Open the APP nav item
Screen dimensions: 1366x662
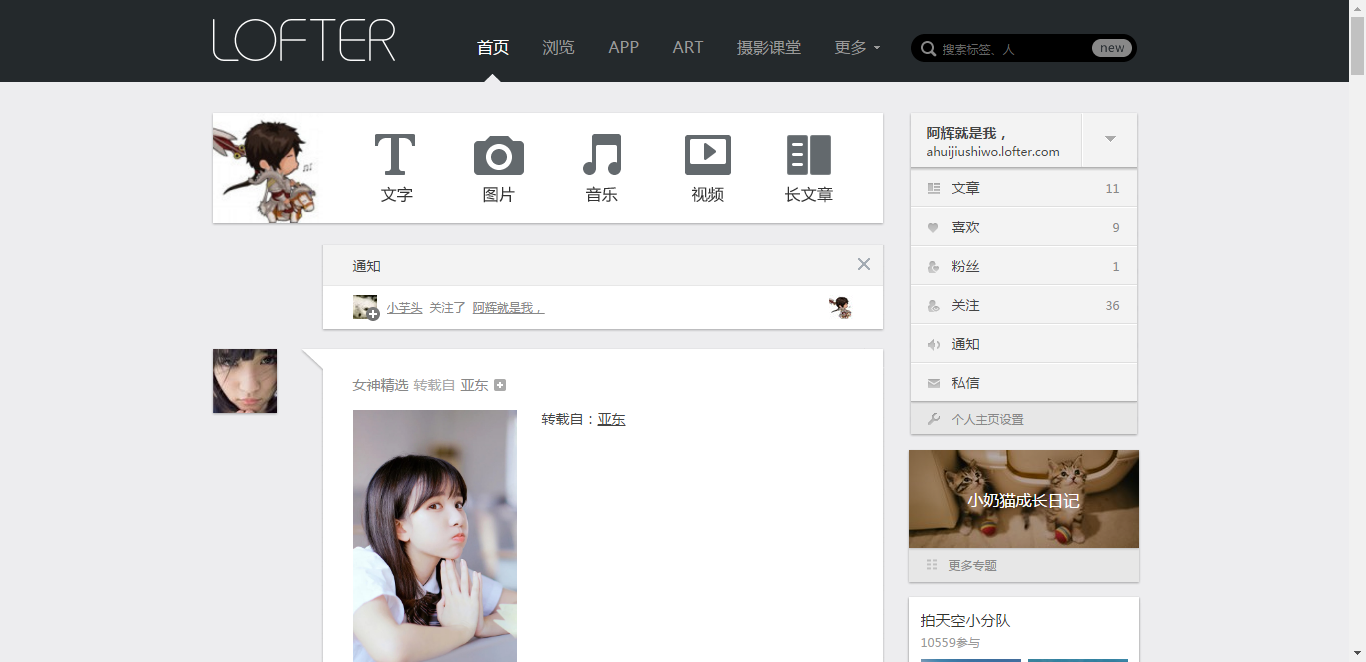click(x=624, y=47)
